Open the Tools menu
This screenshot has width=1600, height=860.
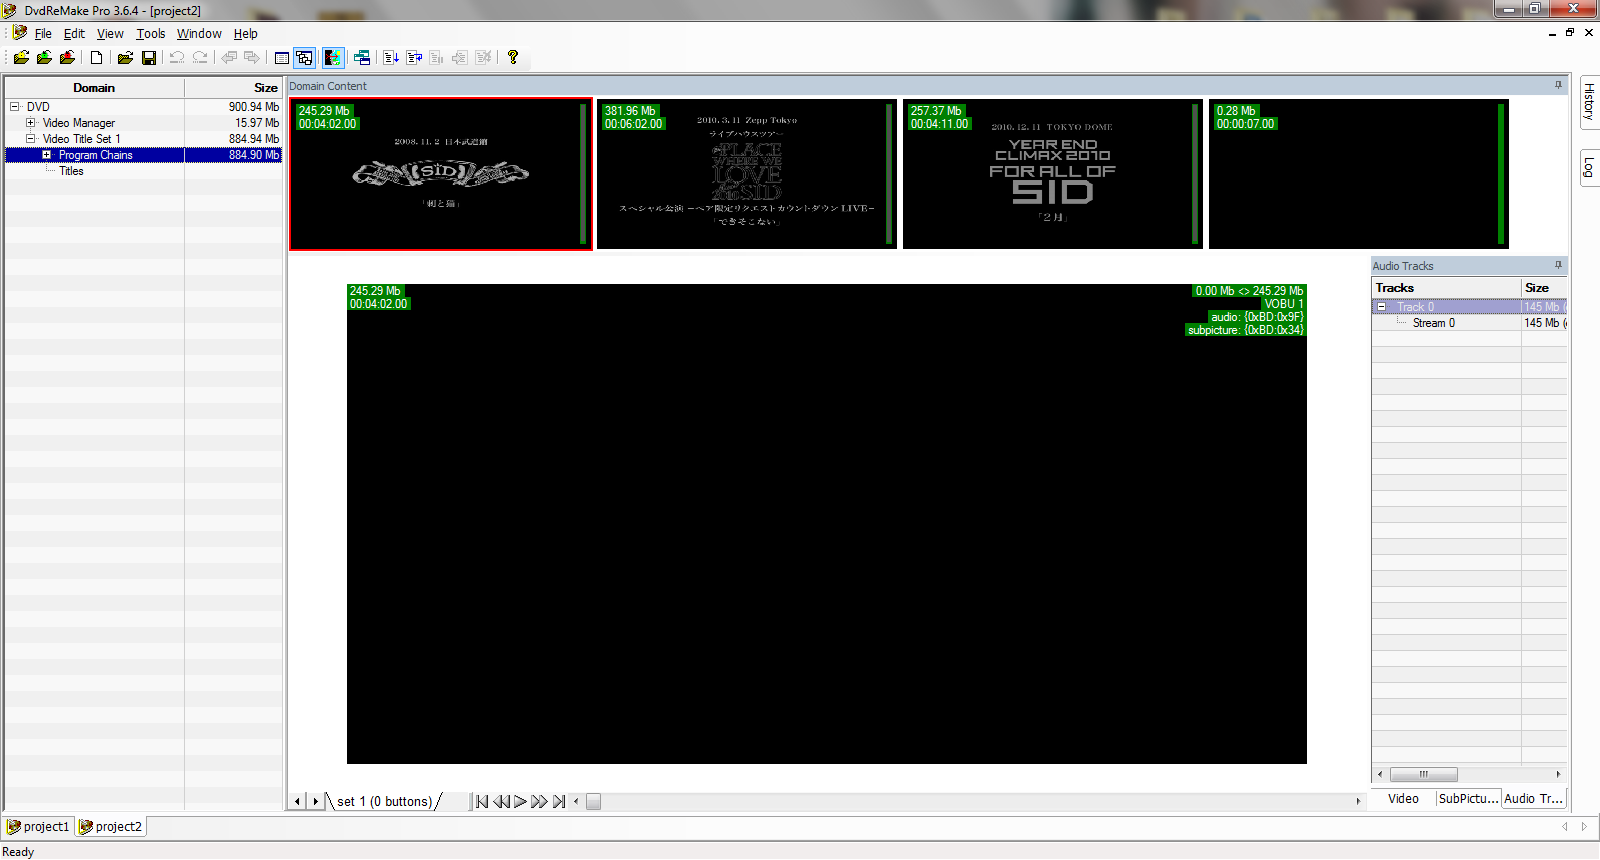point(151,34)
